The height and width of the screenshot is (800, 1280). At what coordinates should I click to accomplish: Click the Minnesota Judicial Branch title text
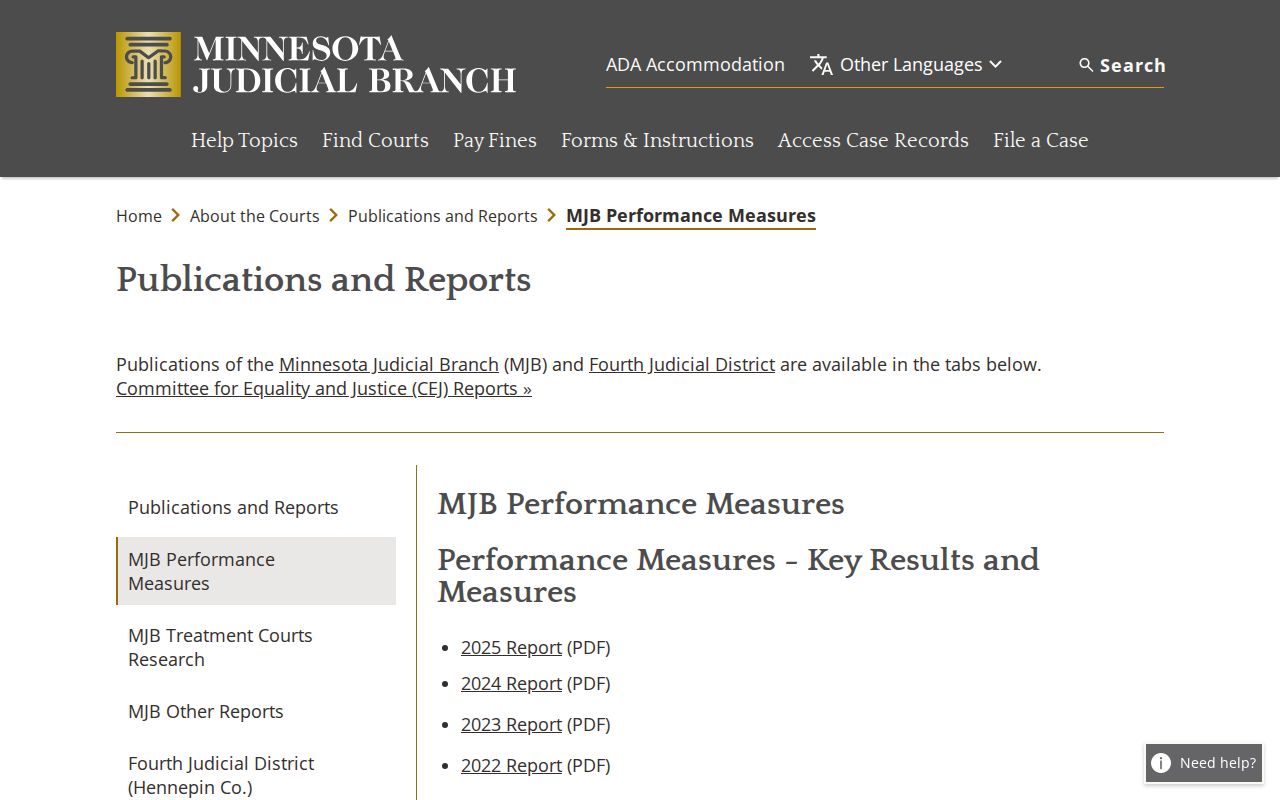tap(355, 64)
